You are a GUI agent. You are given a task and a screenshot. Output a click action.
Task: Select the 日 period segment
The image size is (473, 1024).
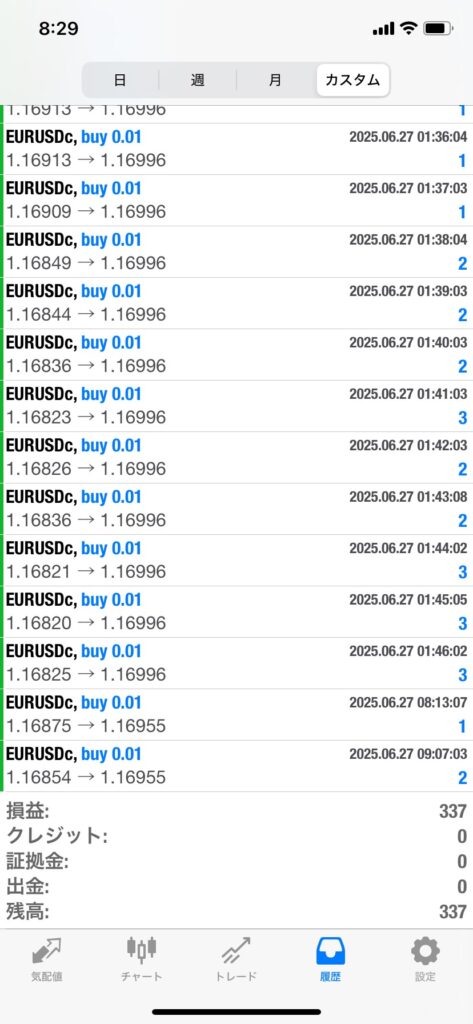tap(120, 80)
